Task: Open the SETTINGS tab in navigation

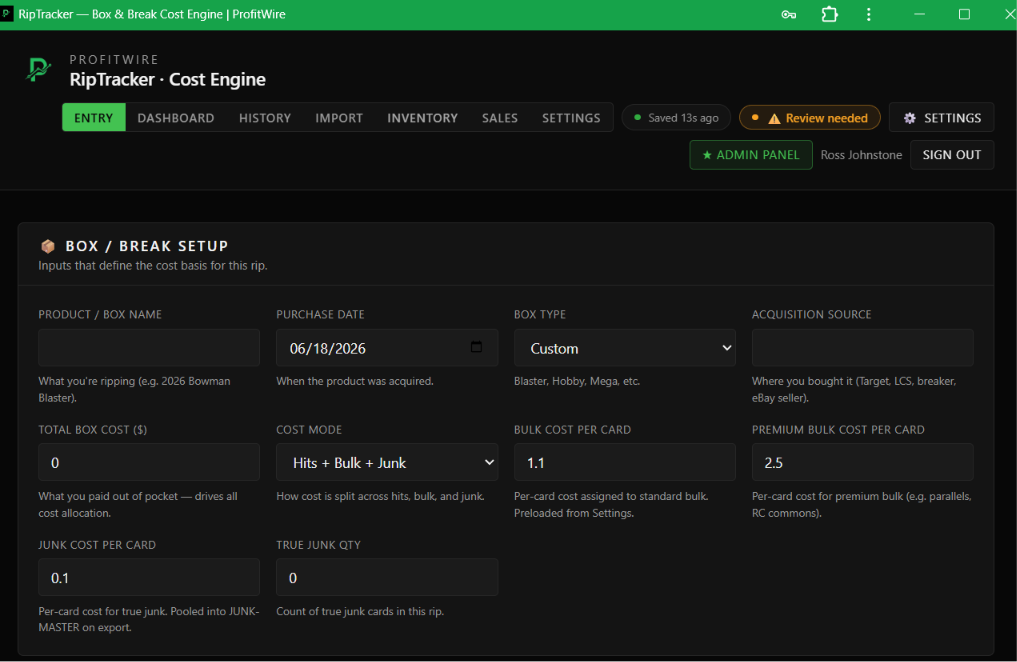Action: (571, 117)
